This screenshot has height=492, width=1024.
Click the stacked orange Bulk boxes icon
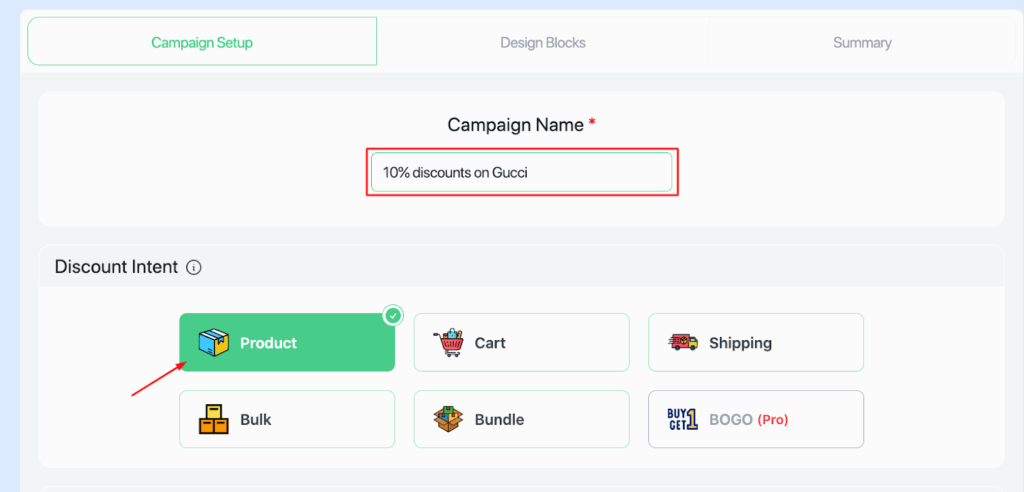(x=214, y=419)
